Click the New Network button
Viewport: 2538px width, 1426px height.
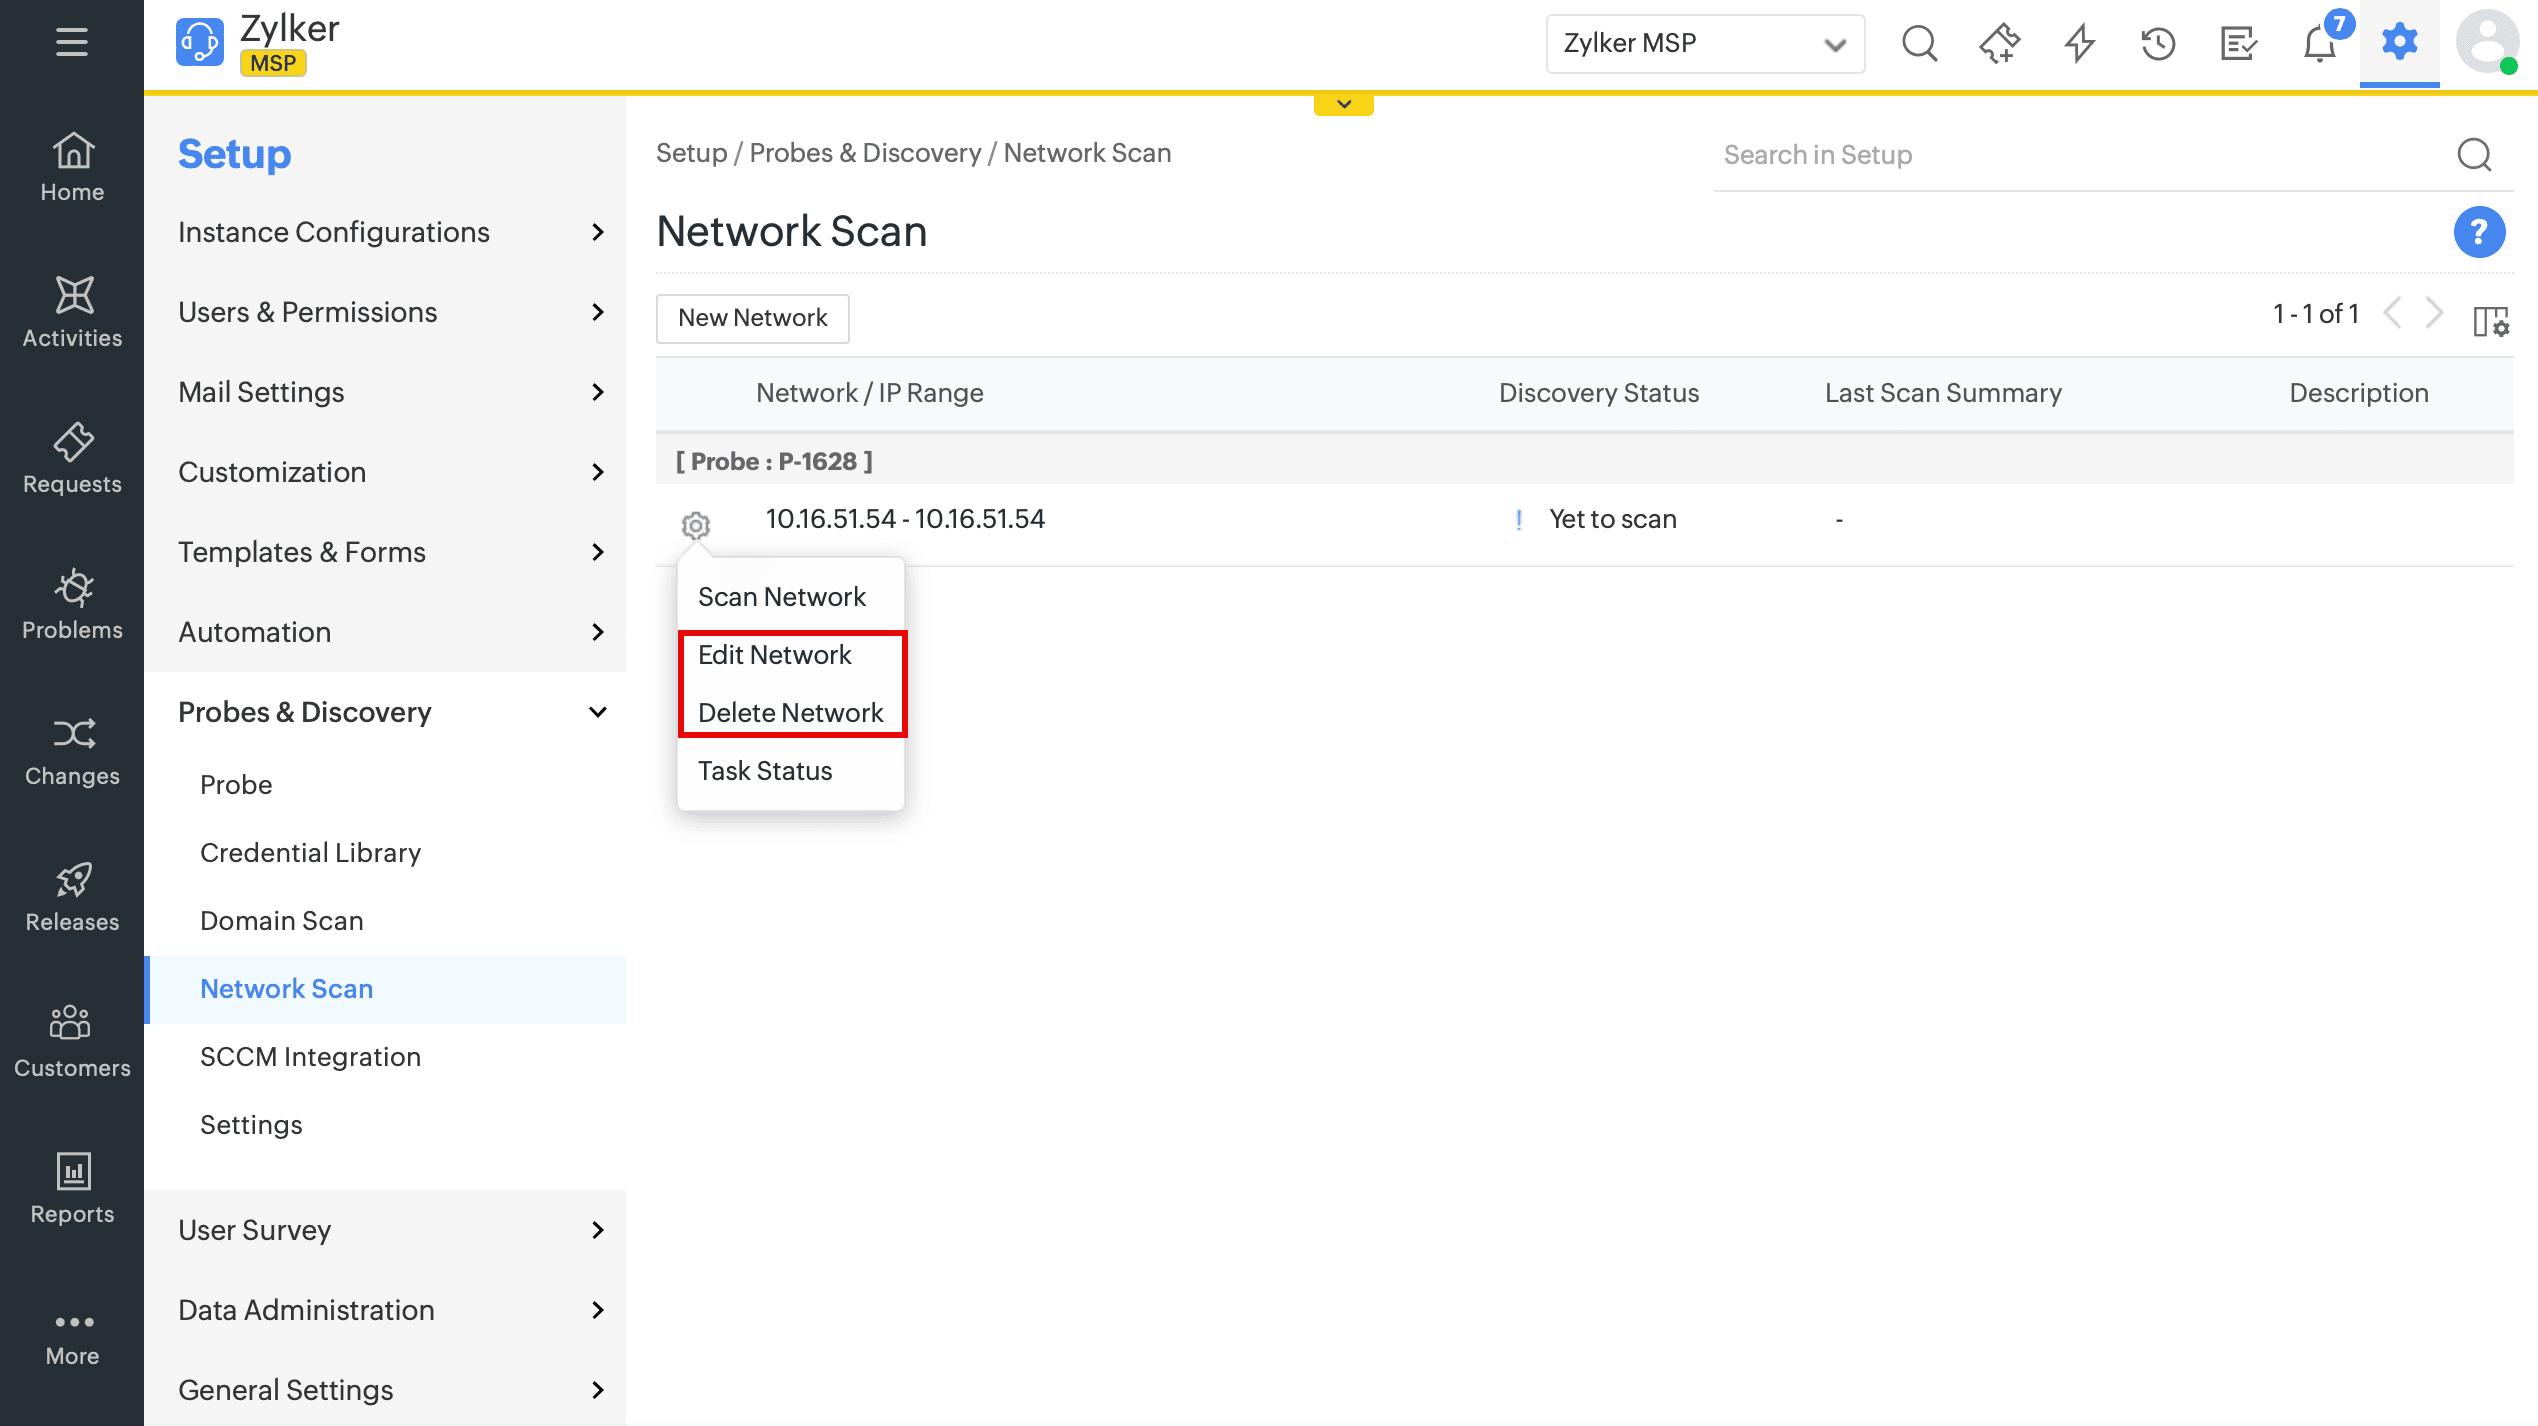(752, 318)
